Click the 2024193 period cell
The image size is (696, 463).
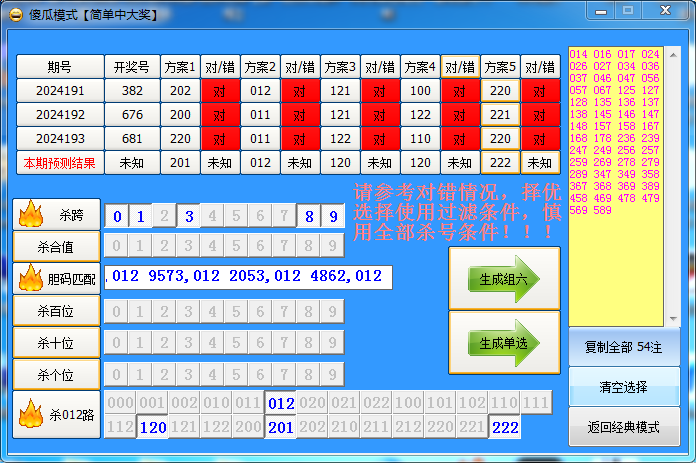coord(60,139)
